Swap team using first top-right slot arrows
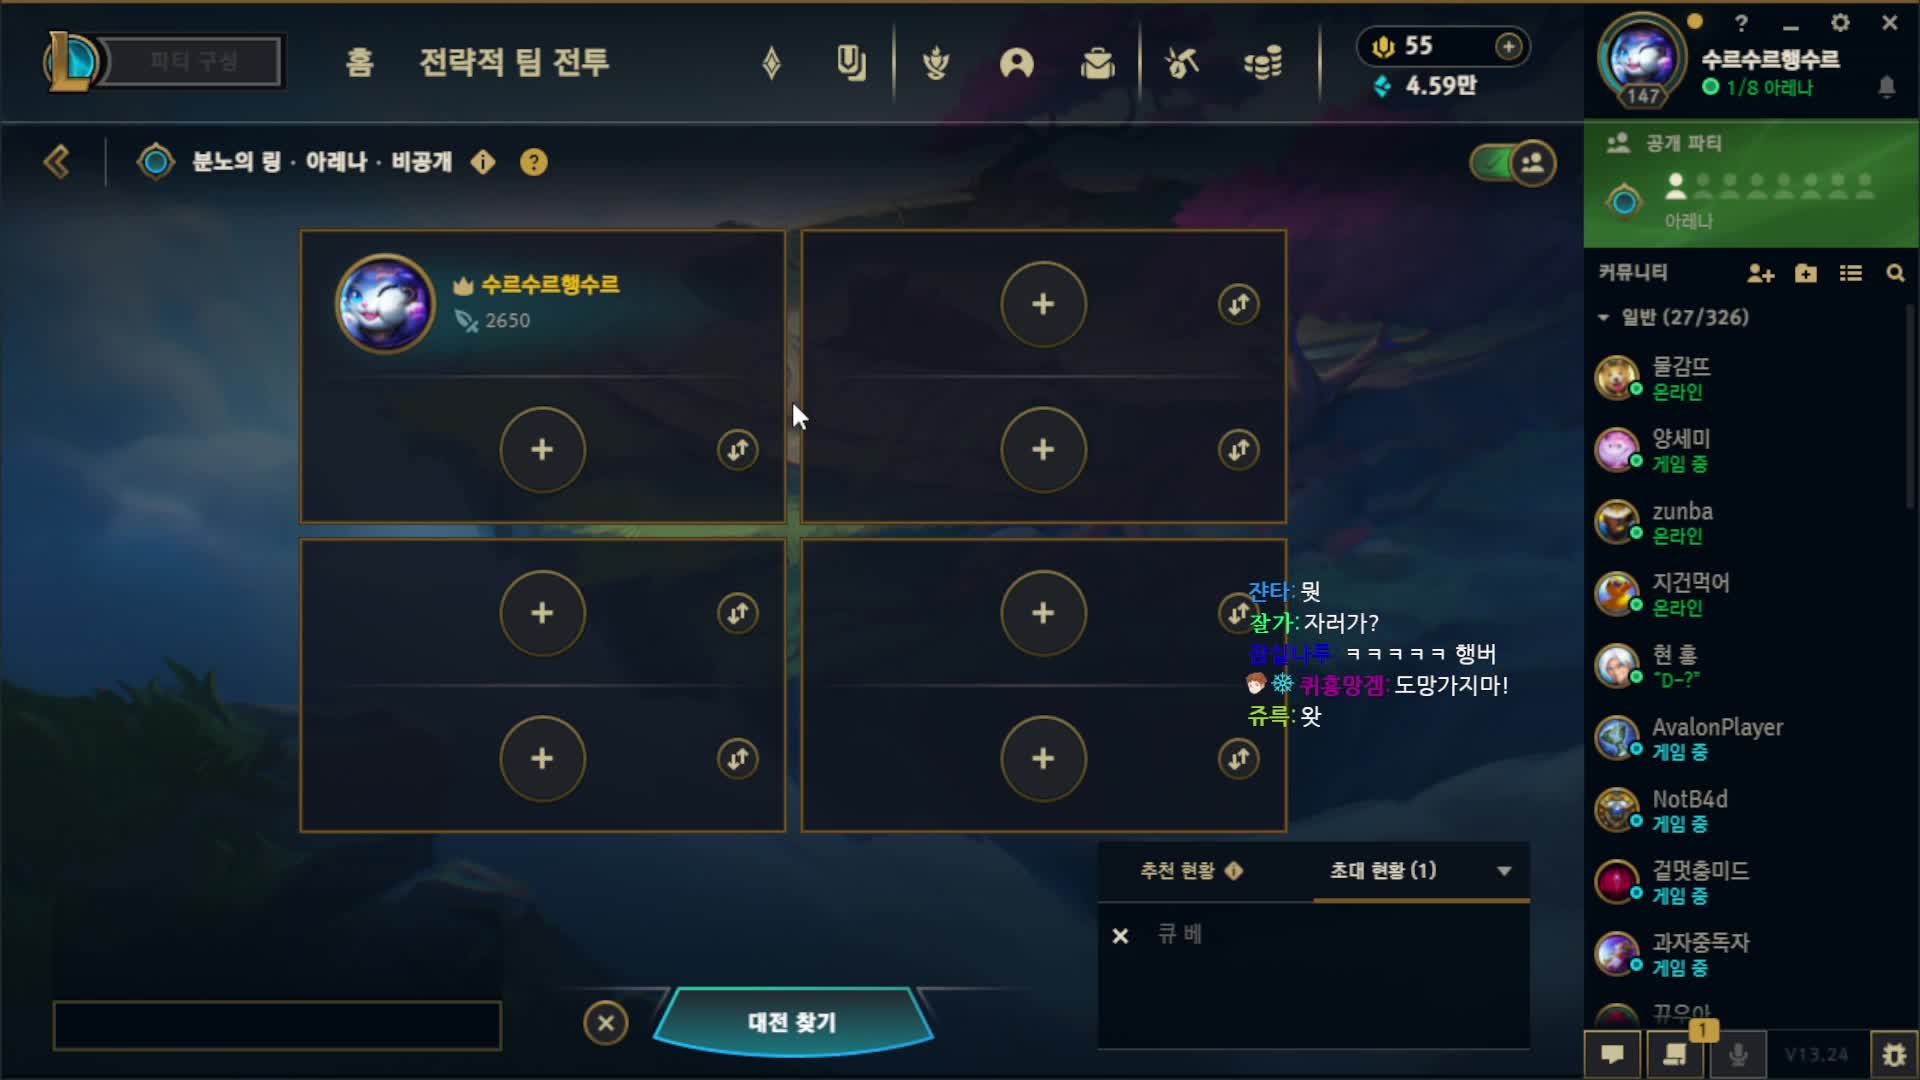The height and width of the screenshot is (1080, 1920). (1238, 304)
